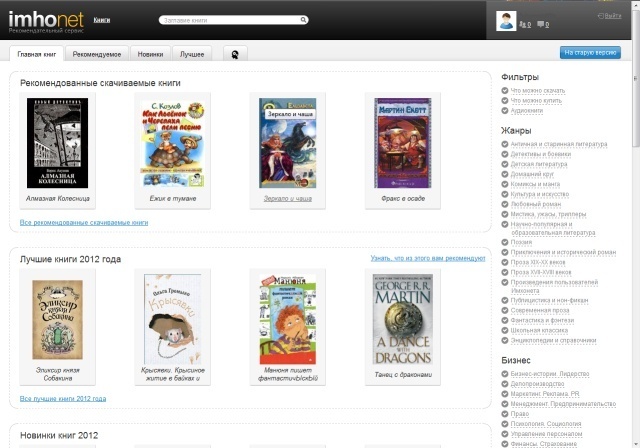Open the user avatar profile picture
The width and height of the screenshot is (640, 448).
(506, 21)
